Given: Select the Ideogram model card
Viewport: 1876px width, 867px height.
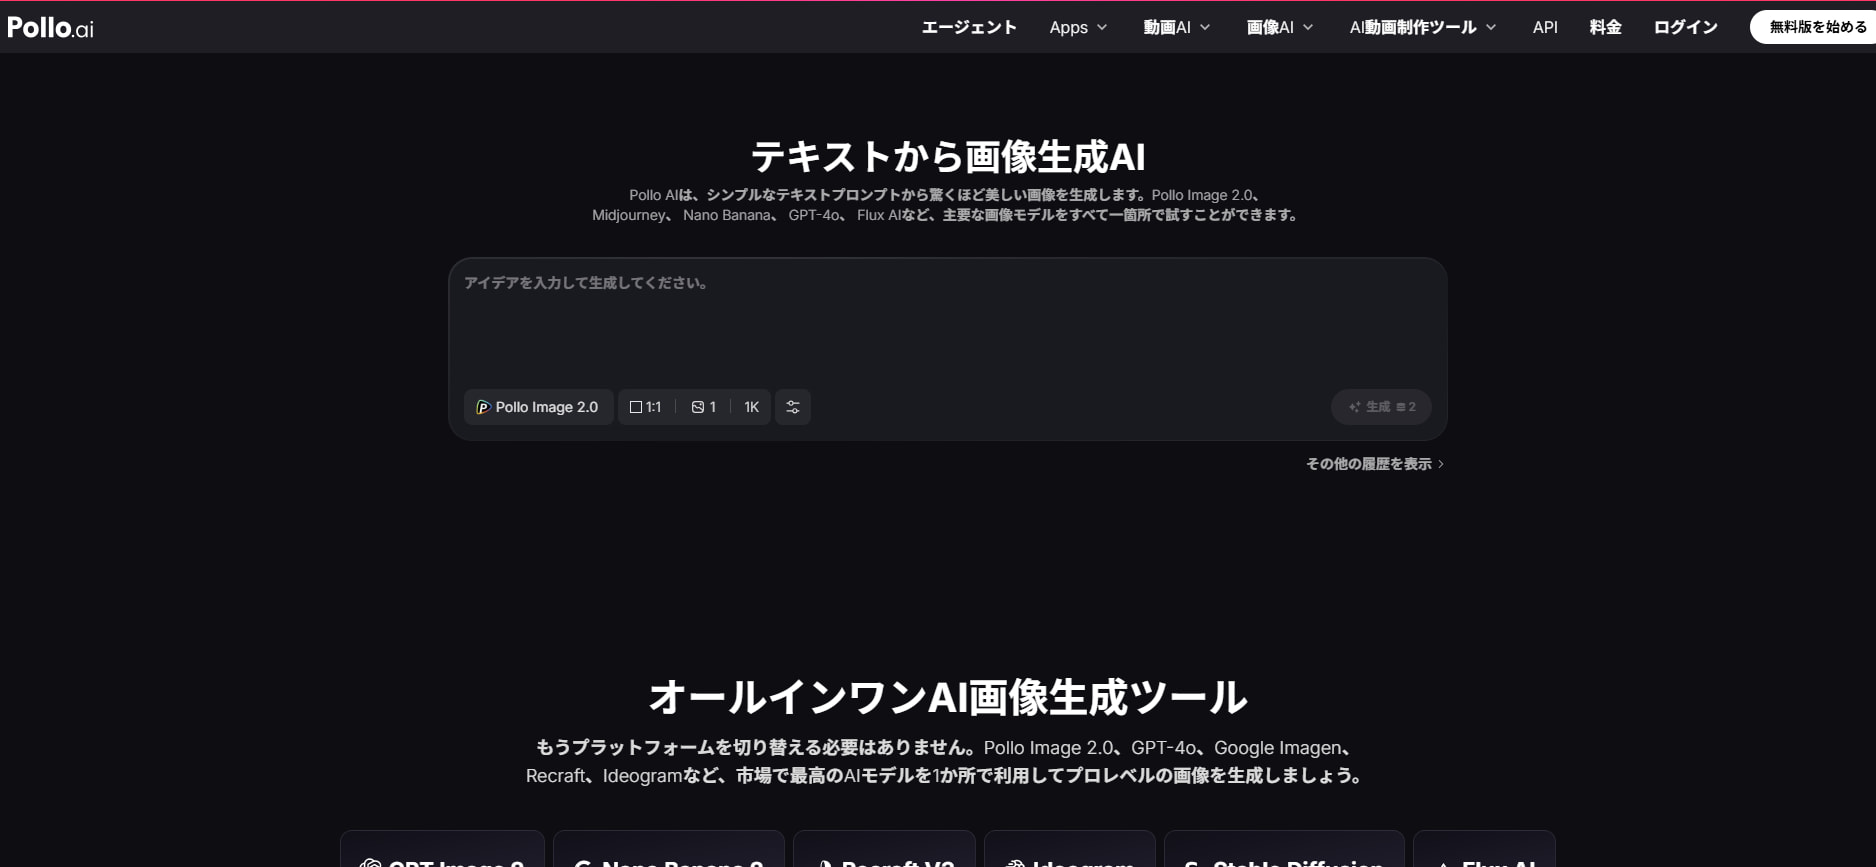Looking at the screenshot, I should tap(1069, 850).
